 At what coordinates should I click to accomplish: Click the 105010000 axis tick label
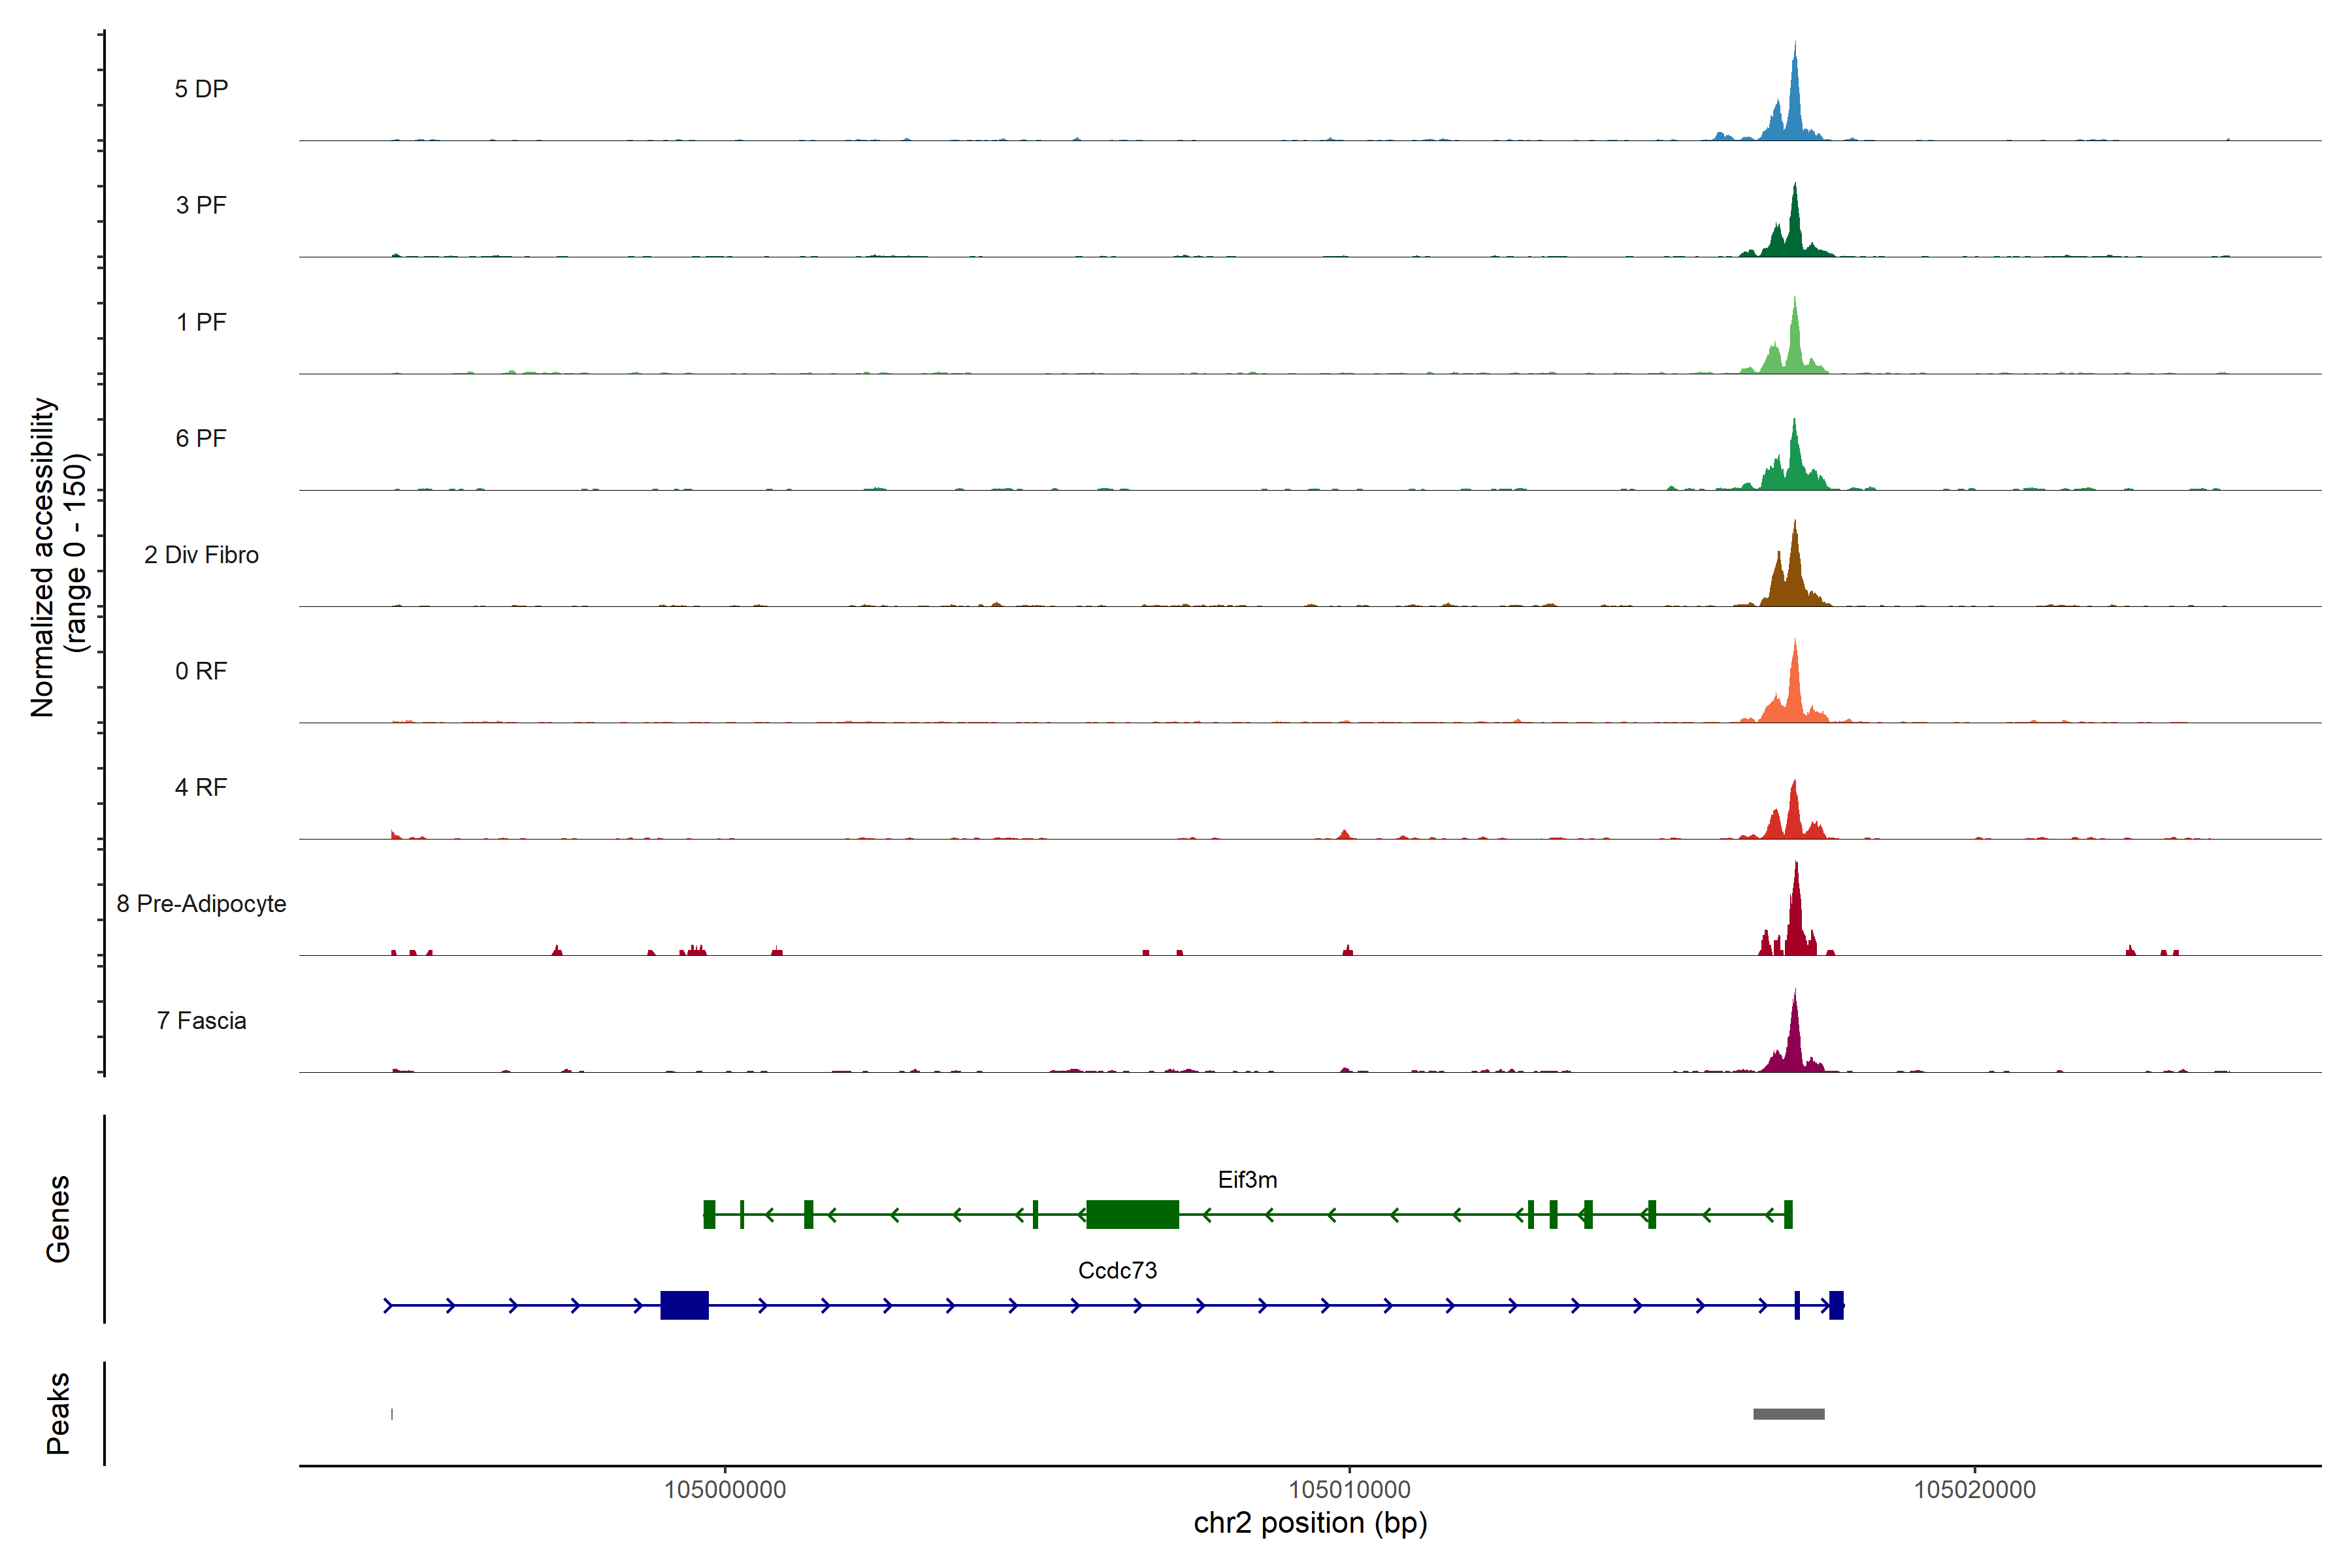[x=1349, y=1489]
